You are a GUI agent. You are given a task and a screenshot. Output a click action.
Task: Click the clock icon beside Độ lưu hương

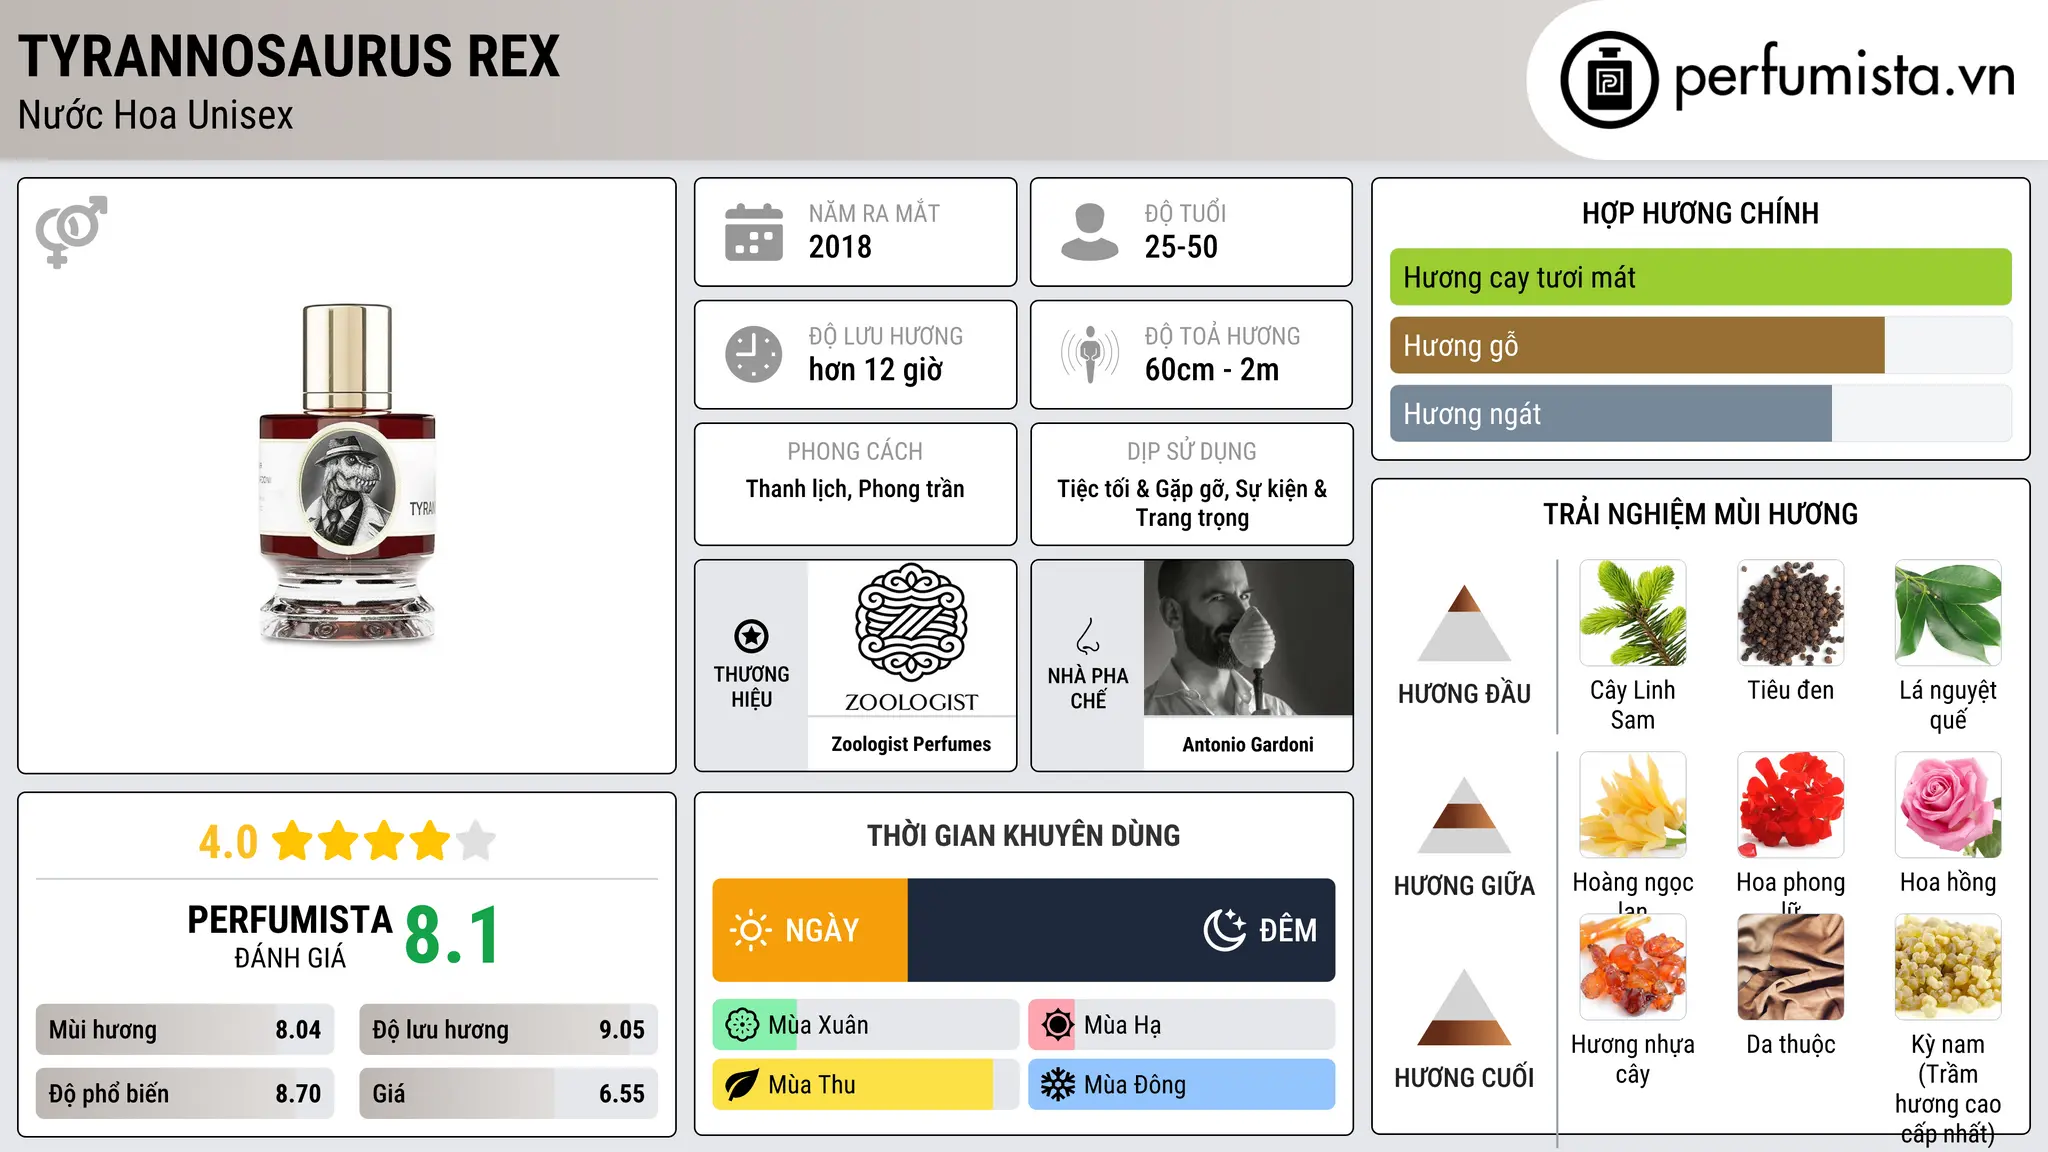click(754, 354)
